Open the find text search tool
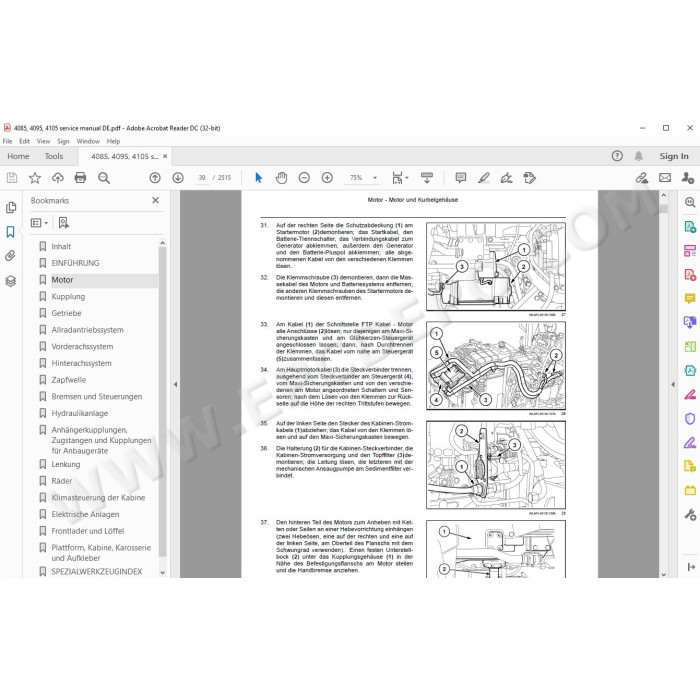Image resolution: width=700 pixels, height=700 pixels. (x=104, y=178)
